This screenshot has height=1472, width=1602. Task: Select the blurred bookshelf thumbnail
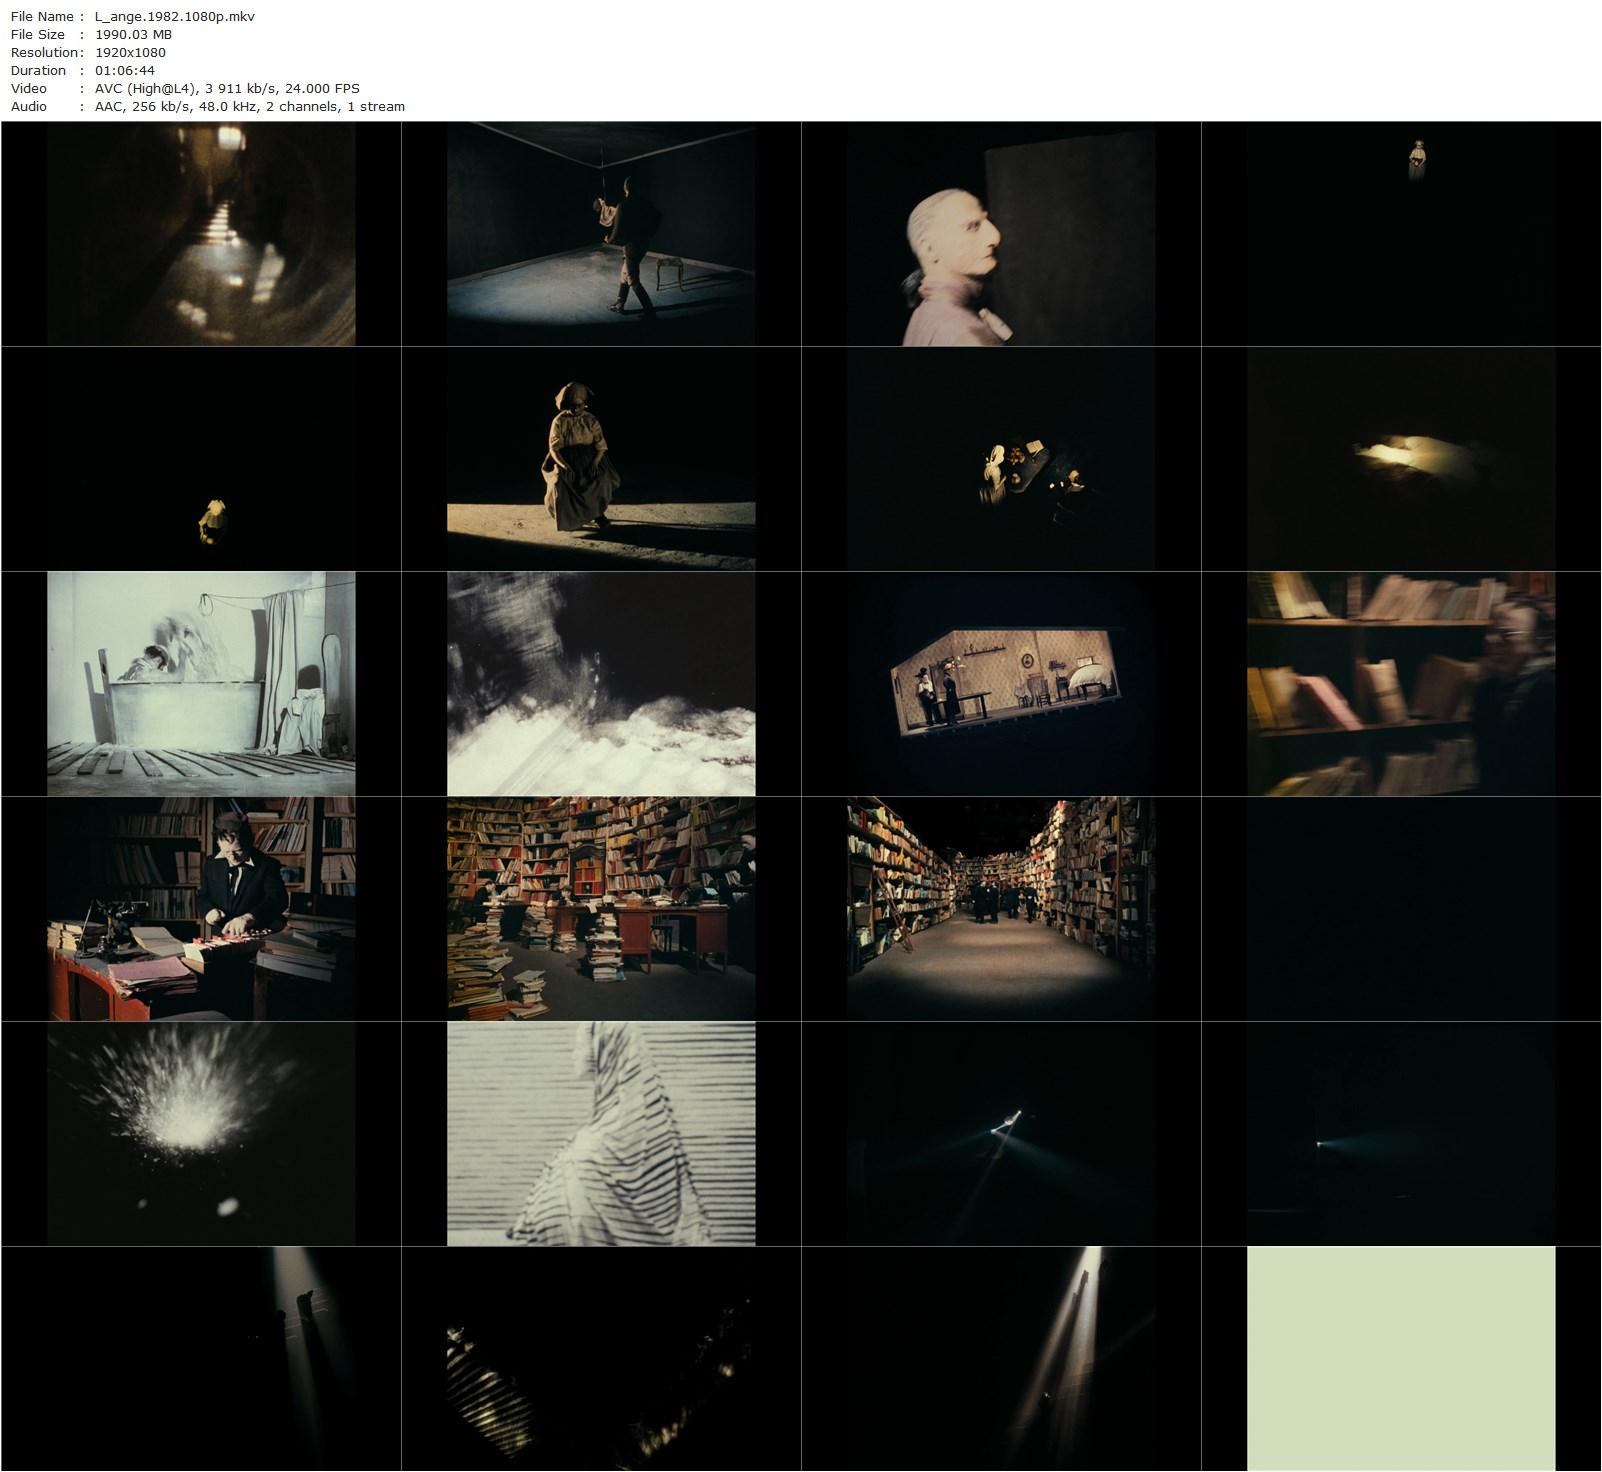[x=1401, y=684]
